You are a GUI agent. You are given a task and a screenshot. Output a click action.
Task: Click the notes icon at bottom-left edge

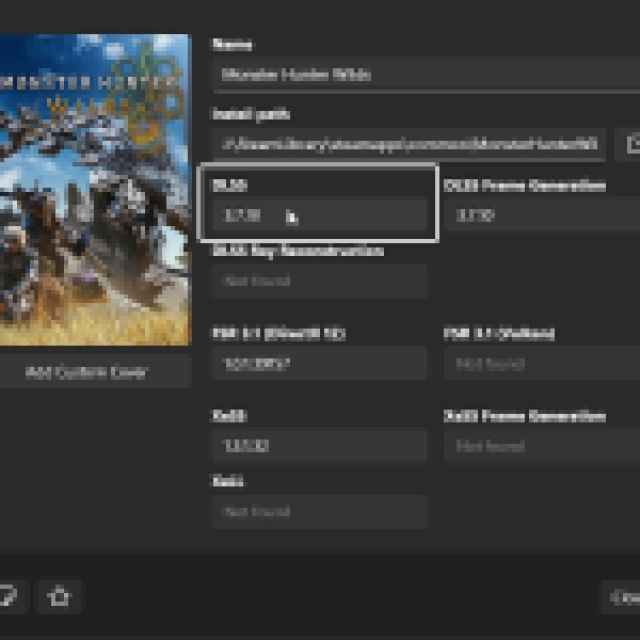[x=8, y=596]
